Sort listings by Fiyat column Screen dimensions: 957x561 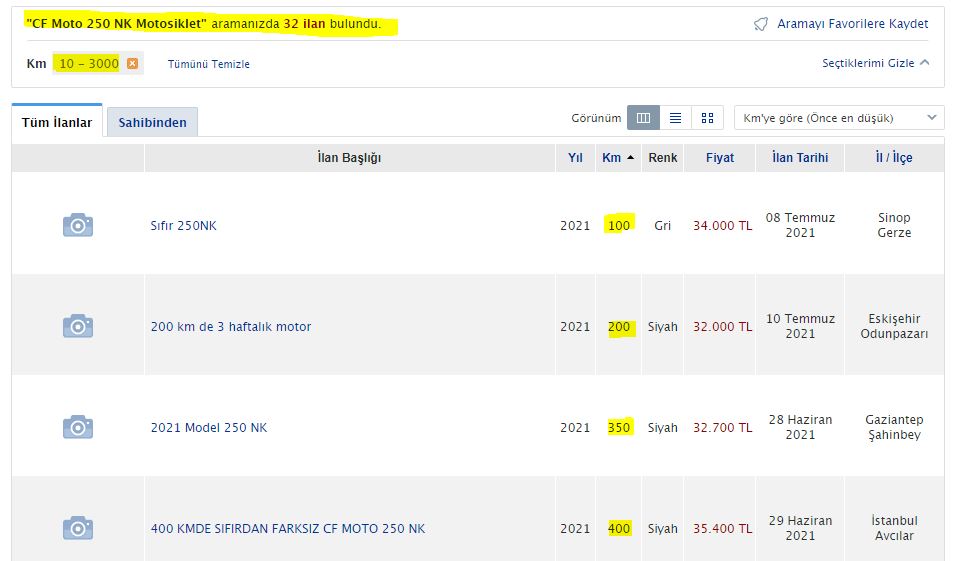point(720,157)
